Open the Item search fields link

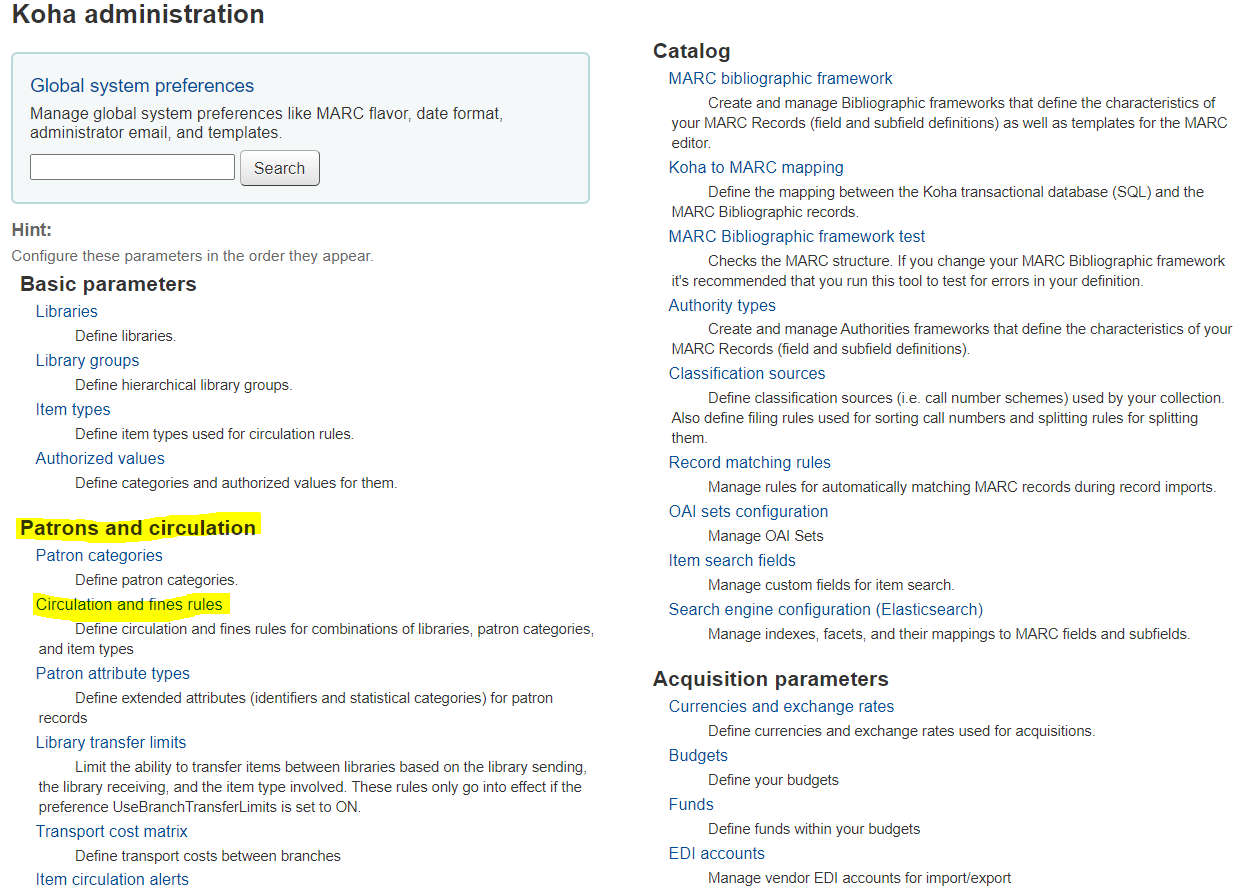732,561
